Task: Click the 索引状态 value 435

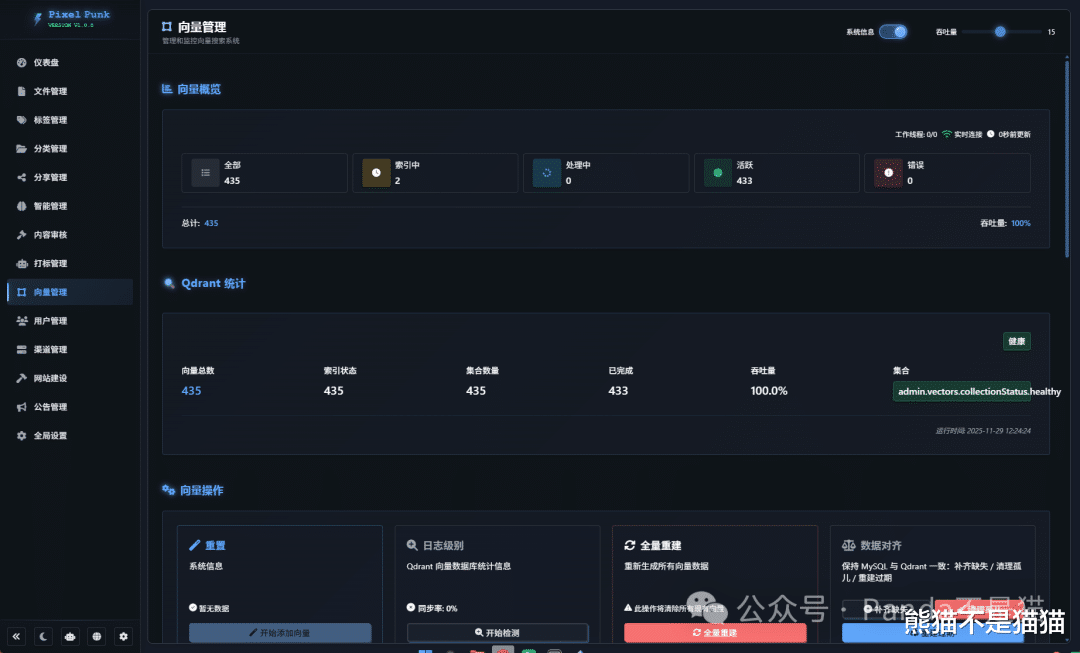Action: click(x=333, y=391)
